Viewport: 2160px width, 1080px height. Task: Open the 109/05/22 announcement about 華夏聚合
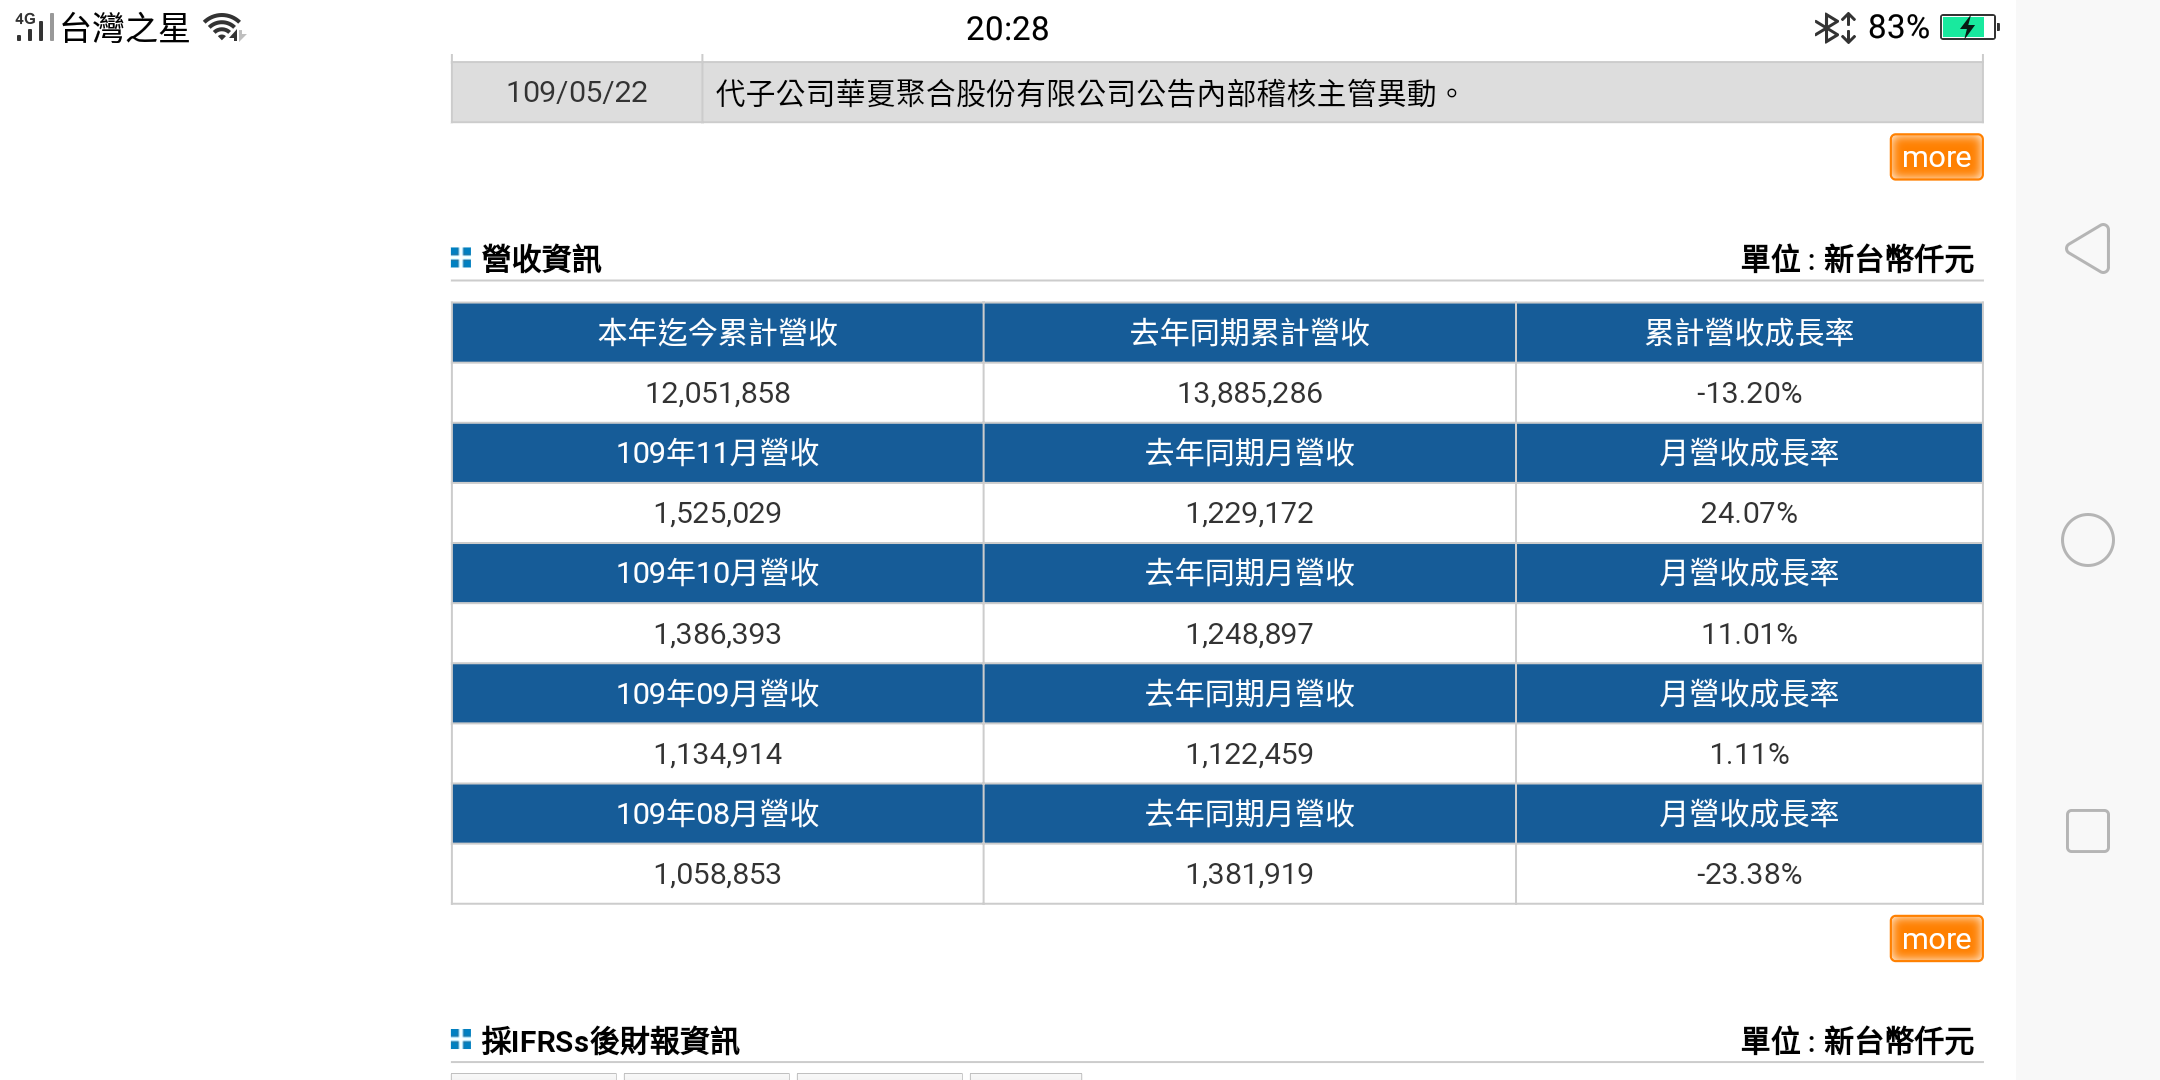(x=1086, y=93)
